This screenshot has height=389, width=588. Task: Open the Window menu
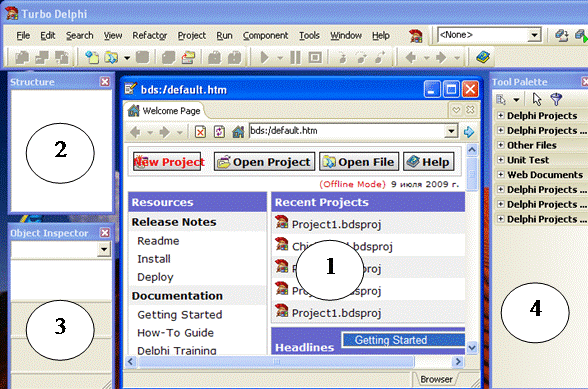tap(346, 36)
